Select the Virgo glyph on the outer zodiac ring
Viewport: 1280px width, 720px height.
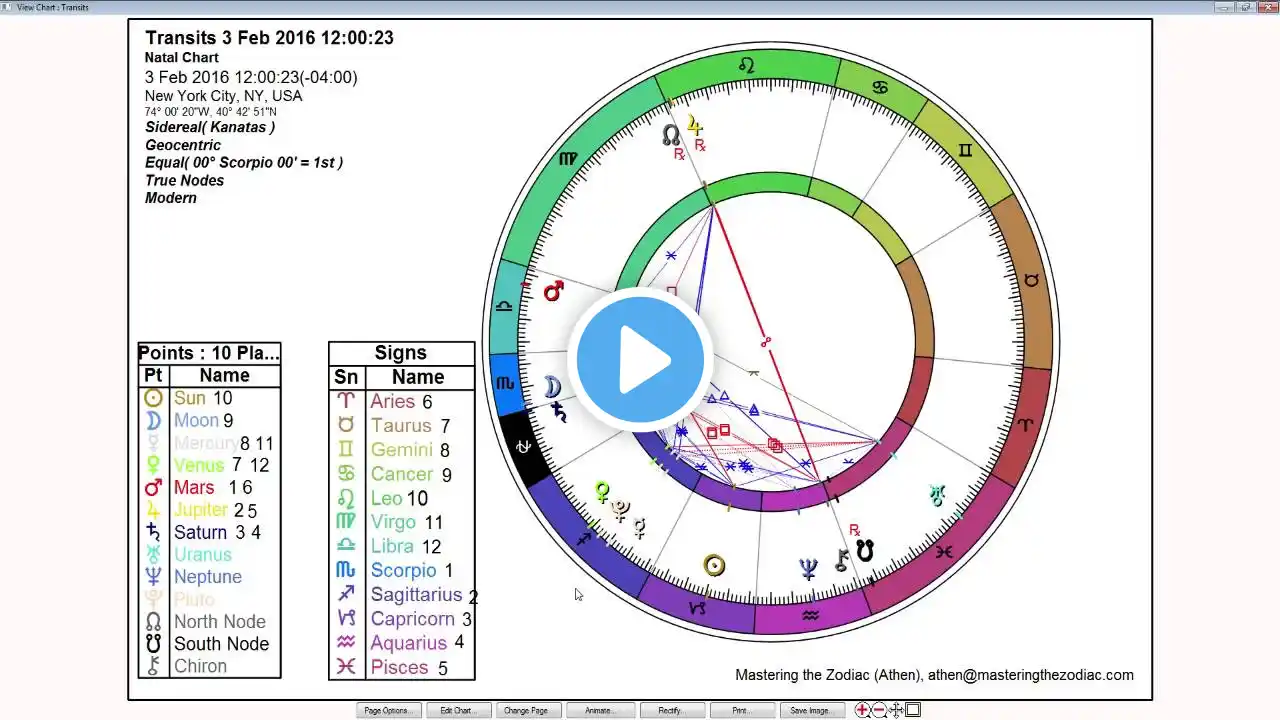pos(568,159)
